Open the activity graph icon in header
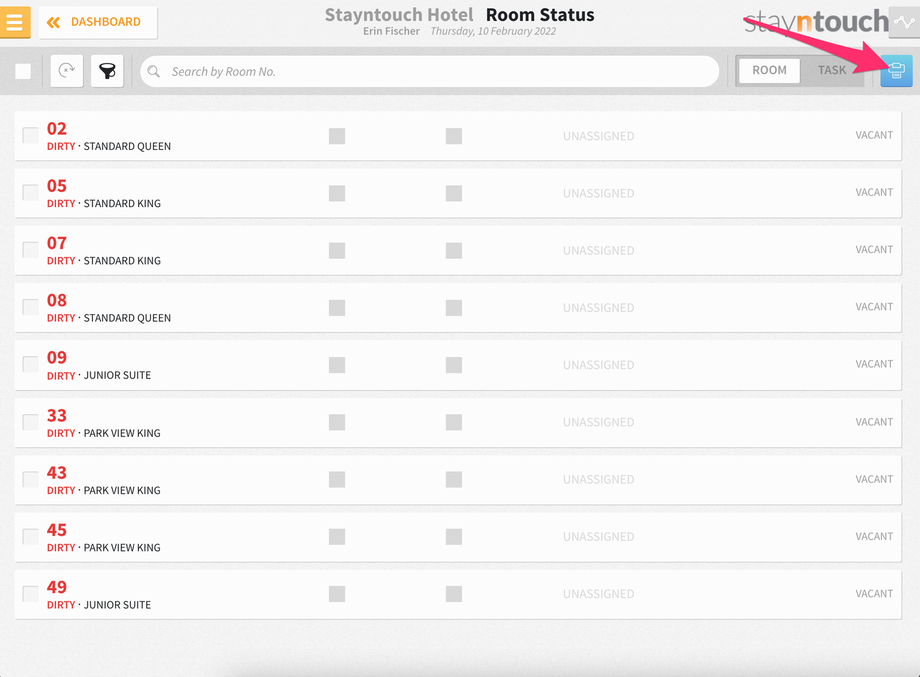Image resolution: width=920 pixels, height=677 pixels. [904, 22]
